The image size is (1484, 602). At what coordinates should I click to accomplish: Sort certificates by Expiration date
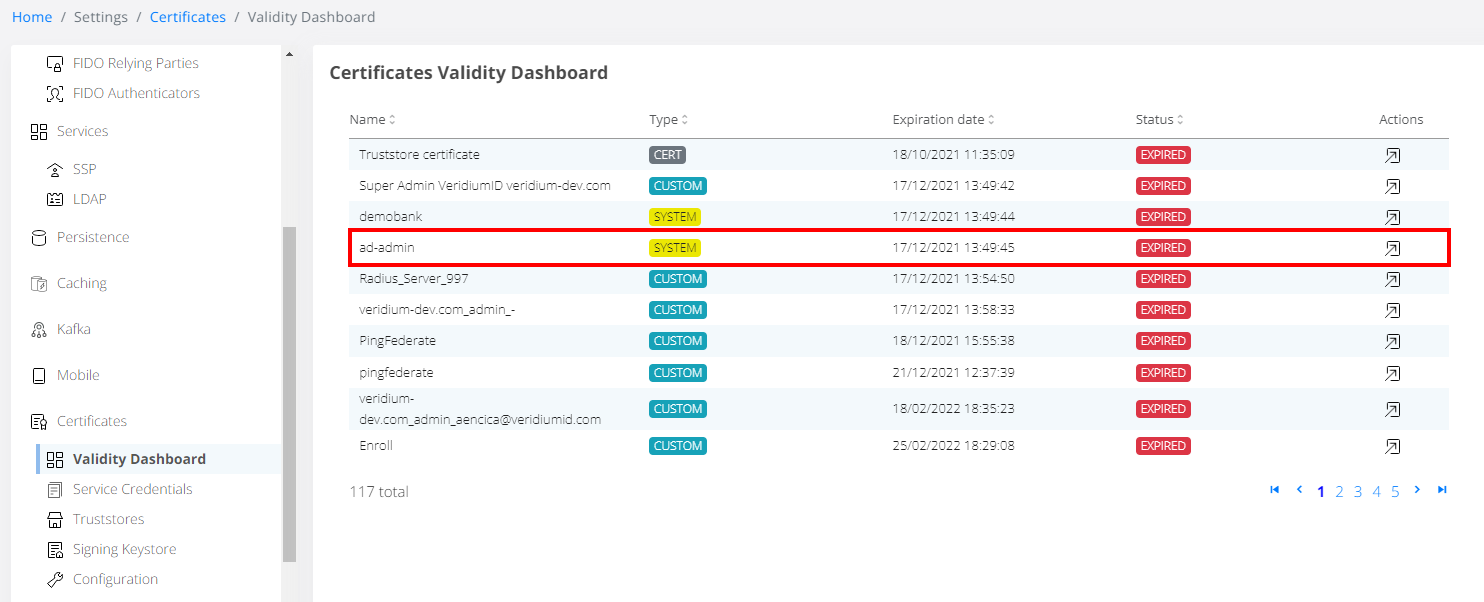pyautogui.click(x=943, y=120)
